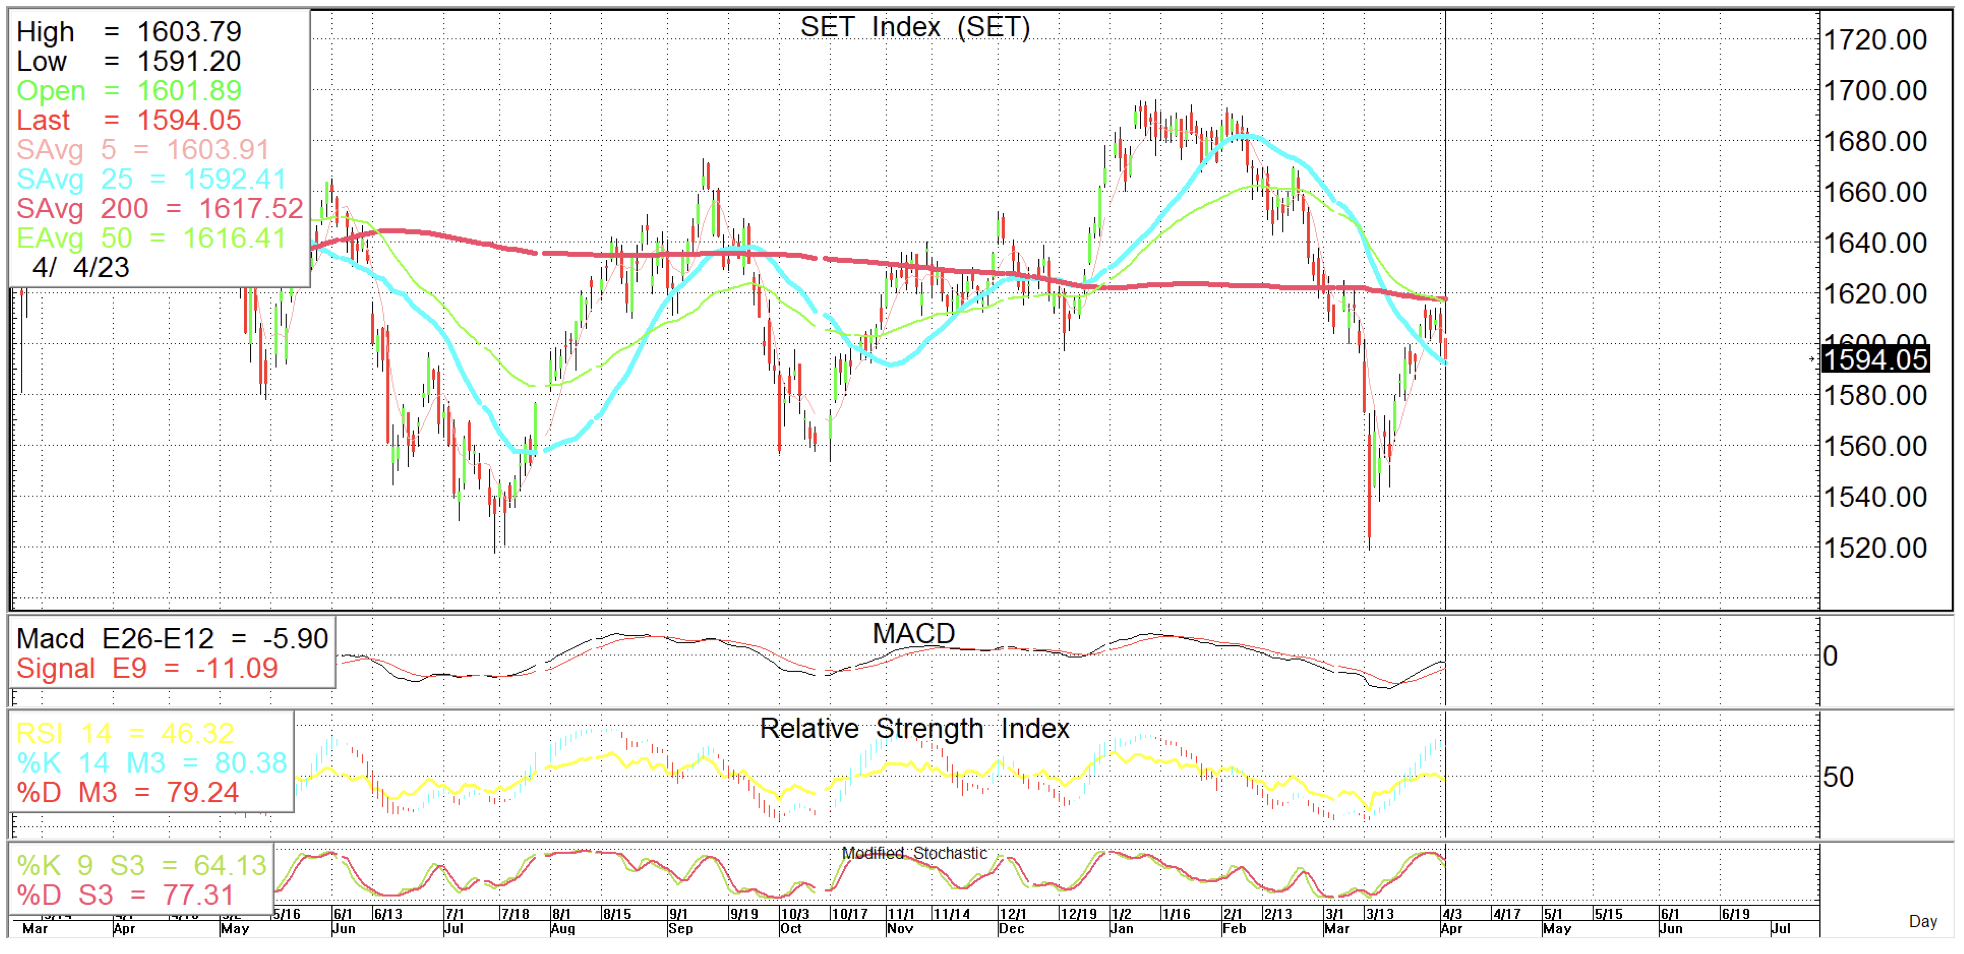The height and width of the screenshot is (954, 1964).
Task: Click the Apr 4/3 month marker
Action: pos(1452,921)
